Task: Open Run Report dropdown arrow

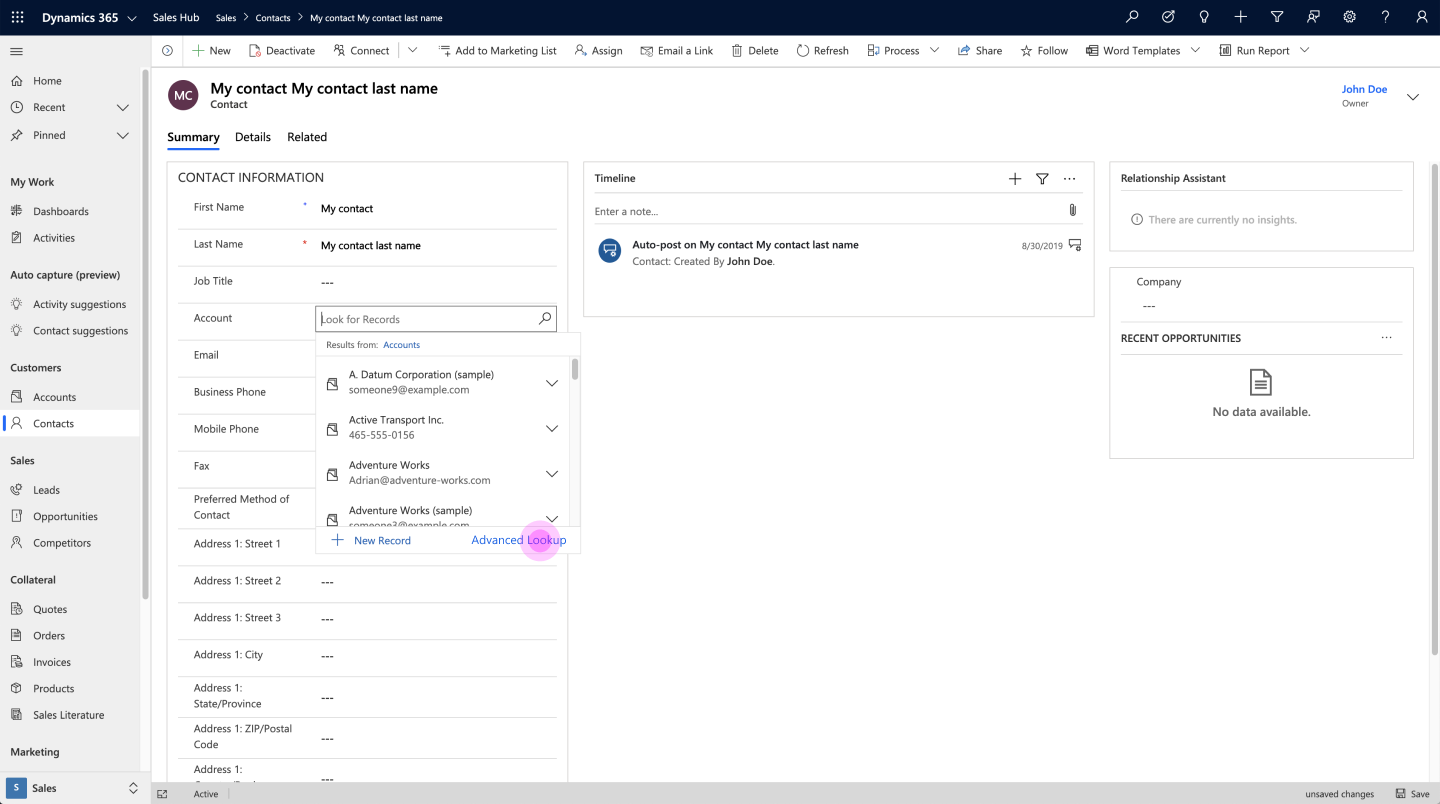Action: point(1304,50)
